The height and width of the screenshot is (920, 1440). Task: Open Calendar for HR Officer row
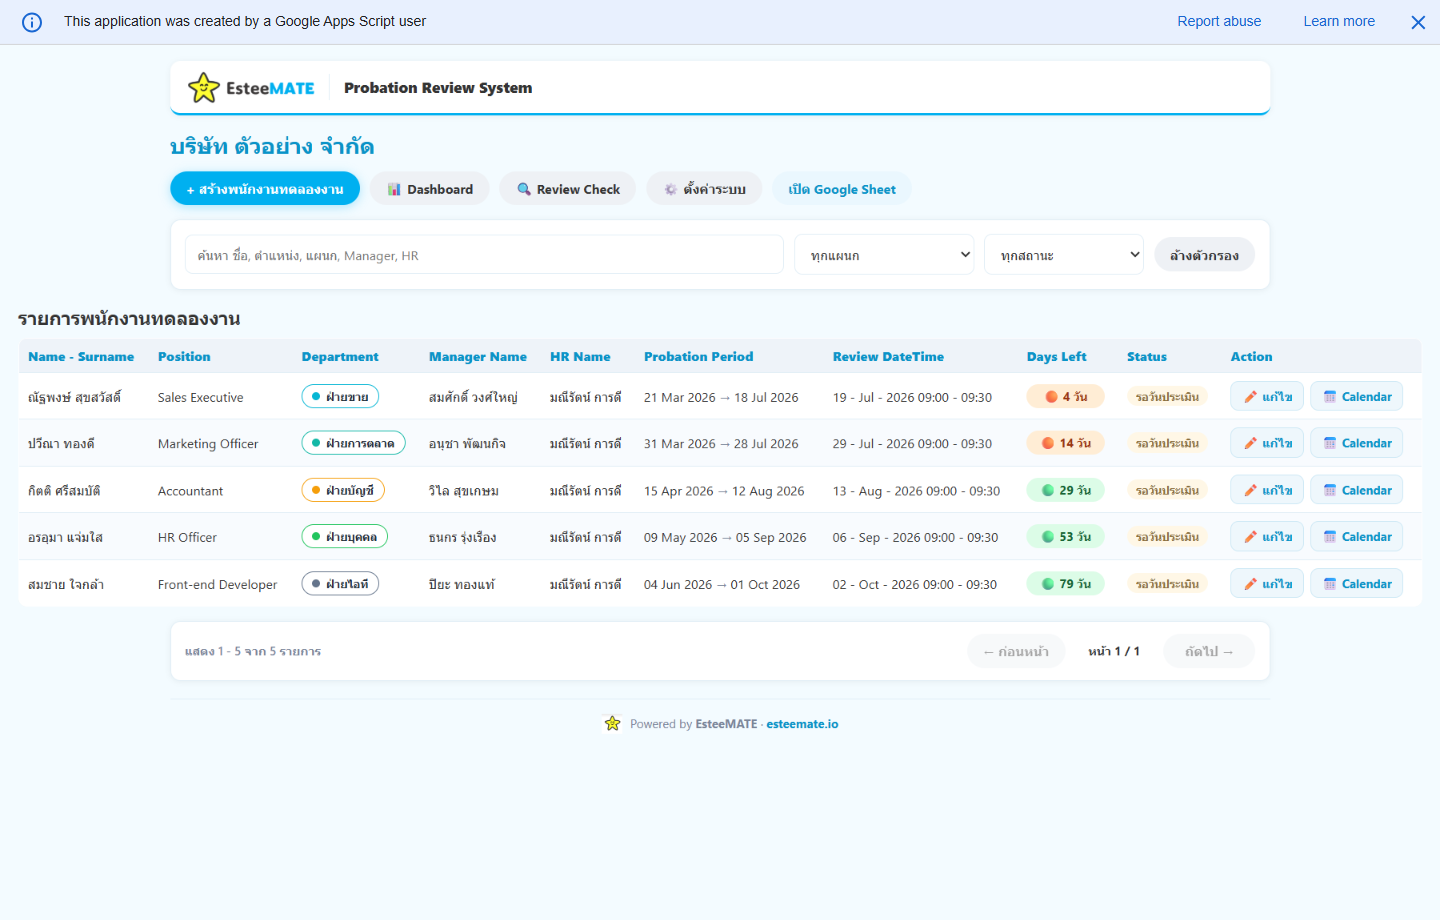coord(1357,537)
